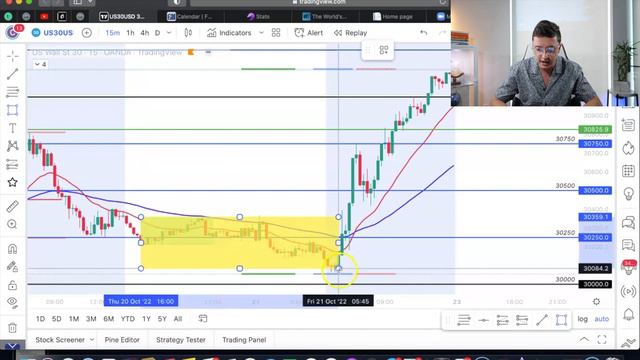
Task: Set the date range to 1Y
Action: [x=146, y=319]
